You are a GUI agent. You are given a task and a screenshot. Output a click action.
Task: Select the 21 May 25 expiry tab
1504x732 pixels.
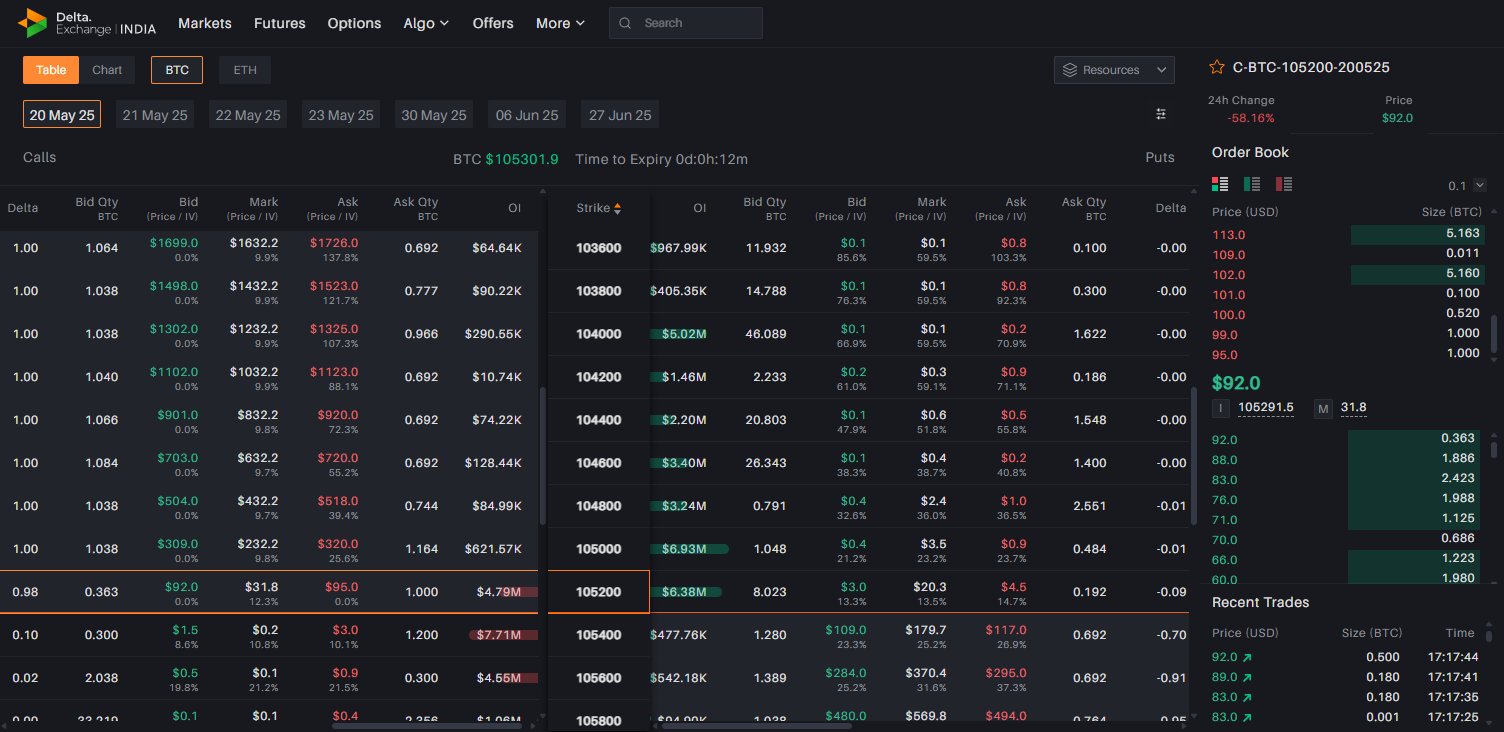[155, 115]
